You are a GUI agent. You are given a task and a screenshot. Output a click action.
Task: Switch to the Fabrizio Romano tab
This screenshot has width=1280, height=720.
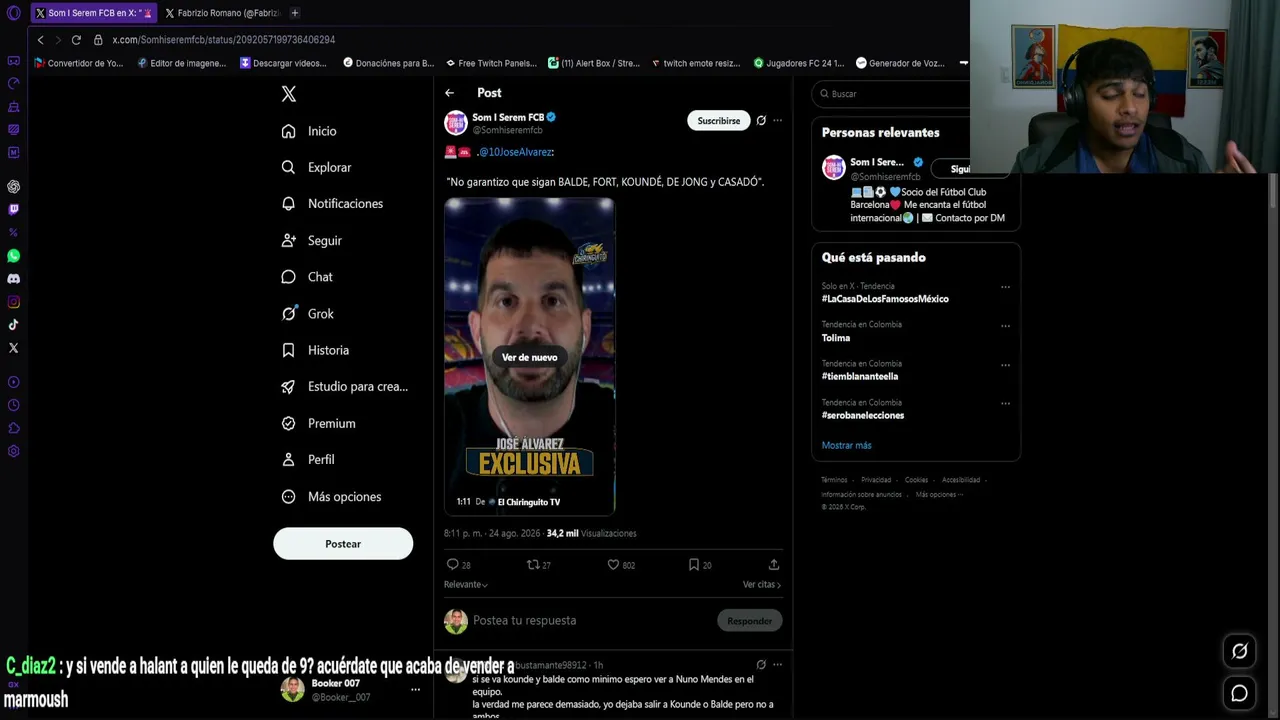(x=223, y=13)
